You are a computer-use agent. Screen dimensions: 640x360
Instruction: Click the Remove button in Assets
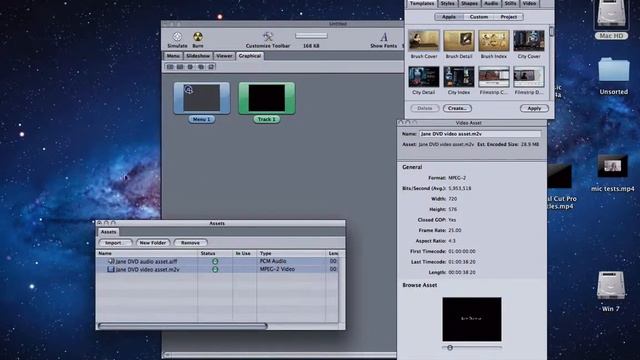[x=190, y=242]
